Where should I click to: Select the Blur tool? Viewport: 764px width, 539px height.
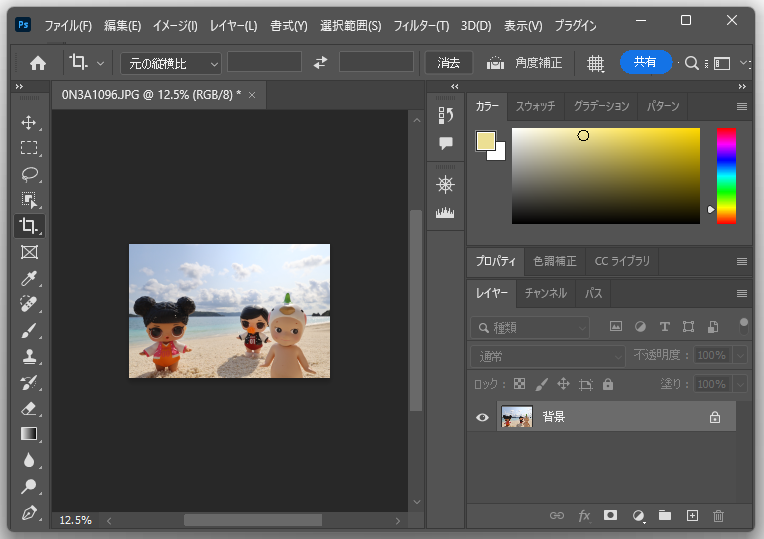tap(29, 460)
